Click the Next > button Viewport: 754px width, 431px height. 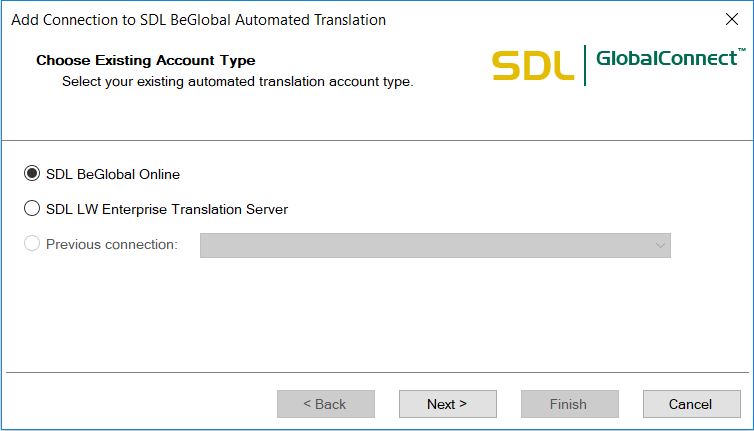click(x=447, y=404)
